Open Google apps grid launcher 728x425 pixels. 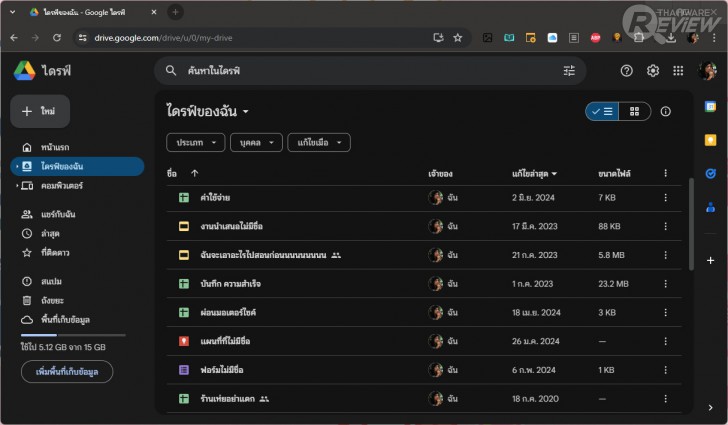[679, 71]
